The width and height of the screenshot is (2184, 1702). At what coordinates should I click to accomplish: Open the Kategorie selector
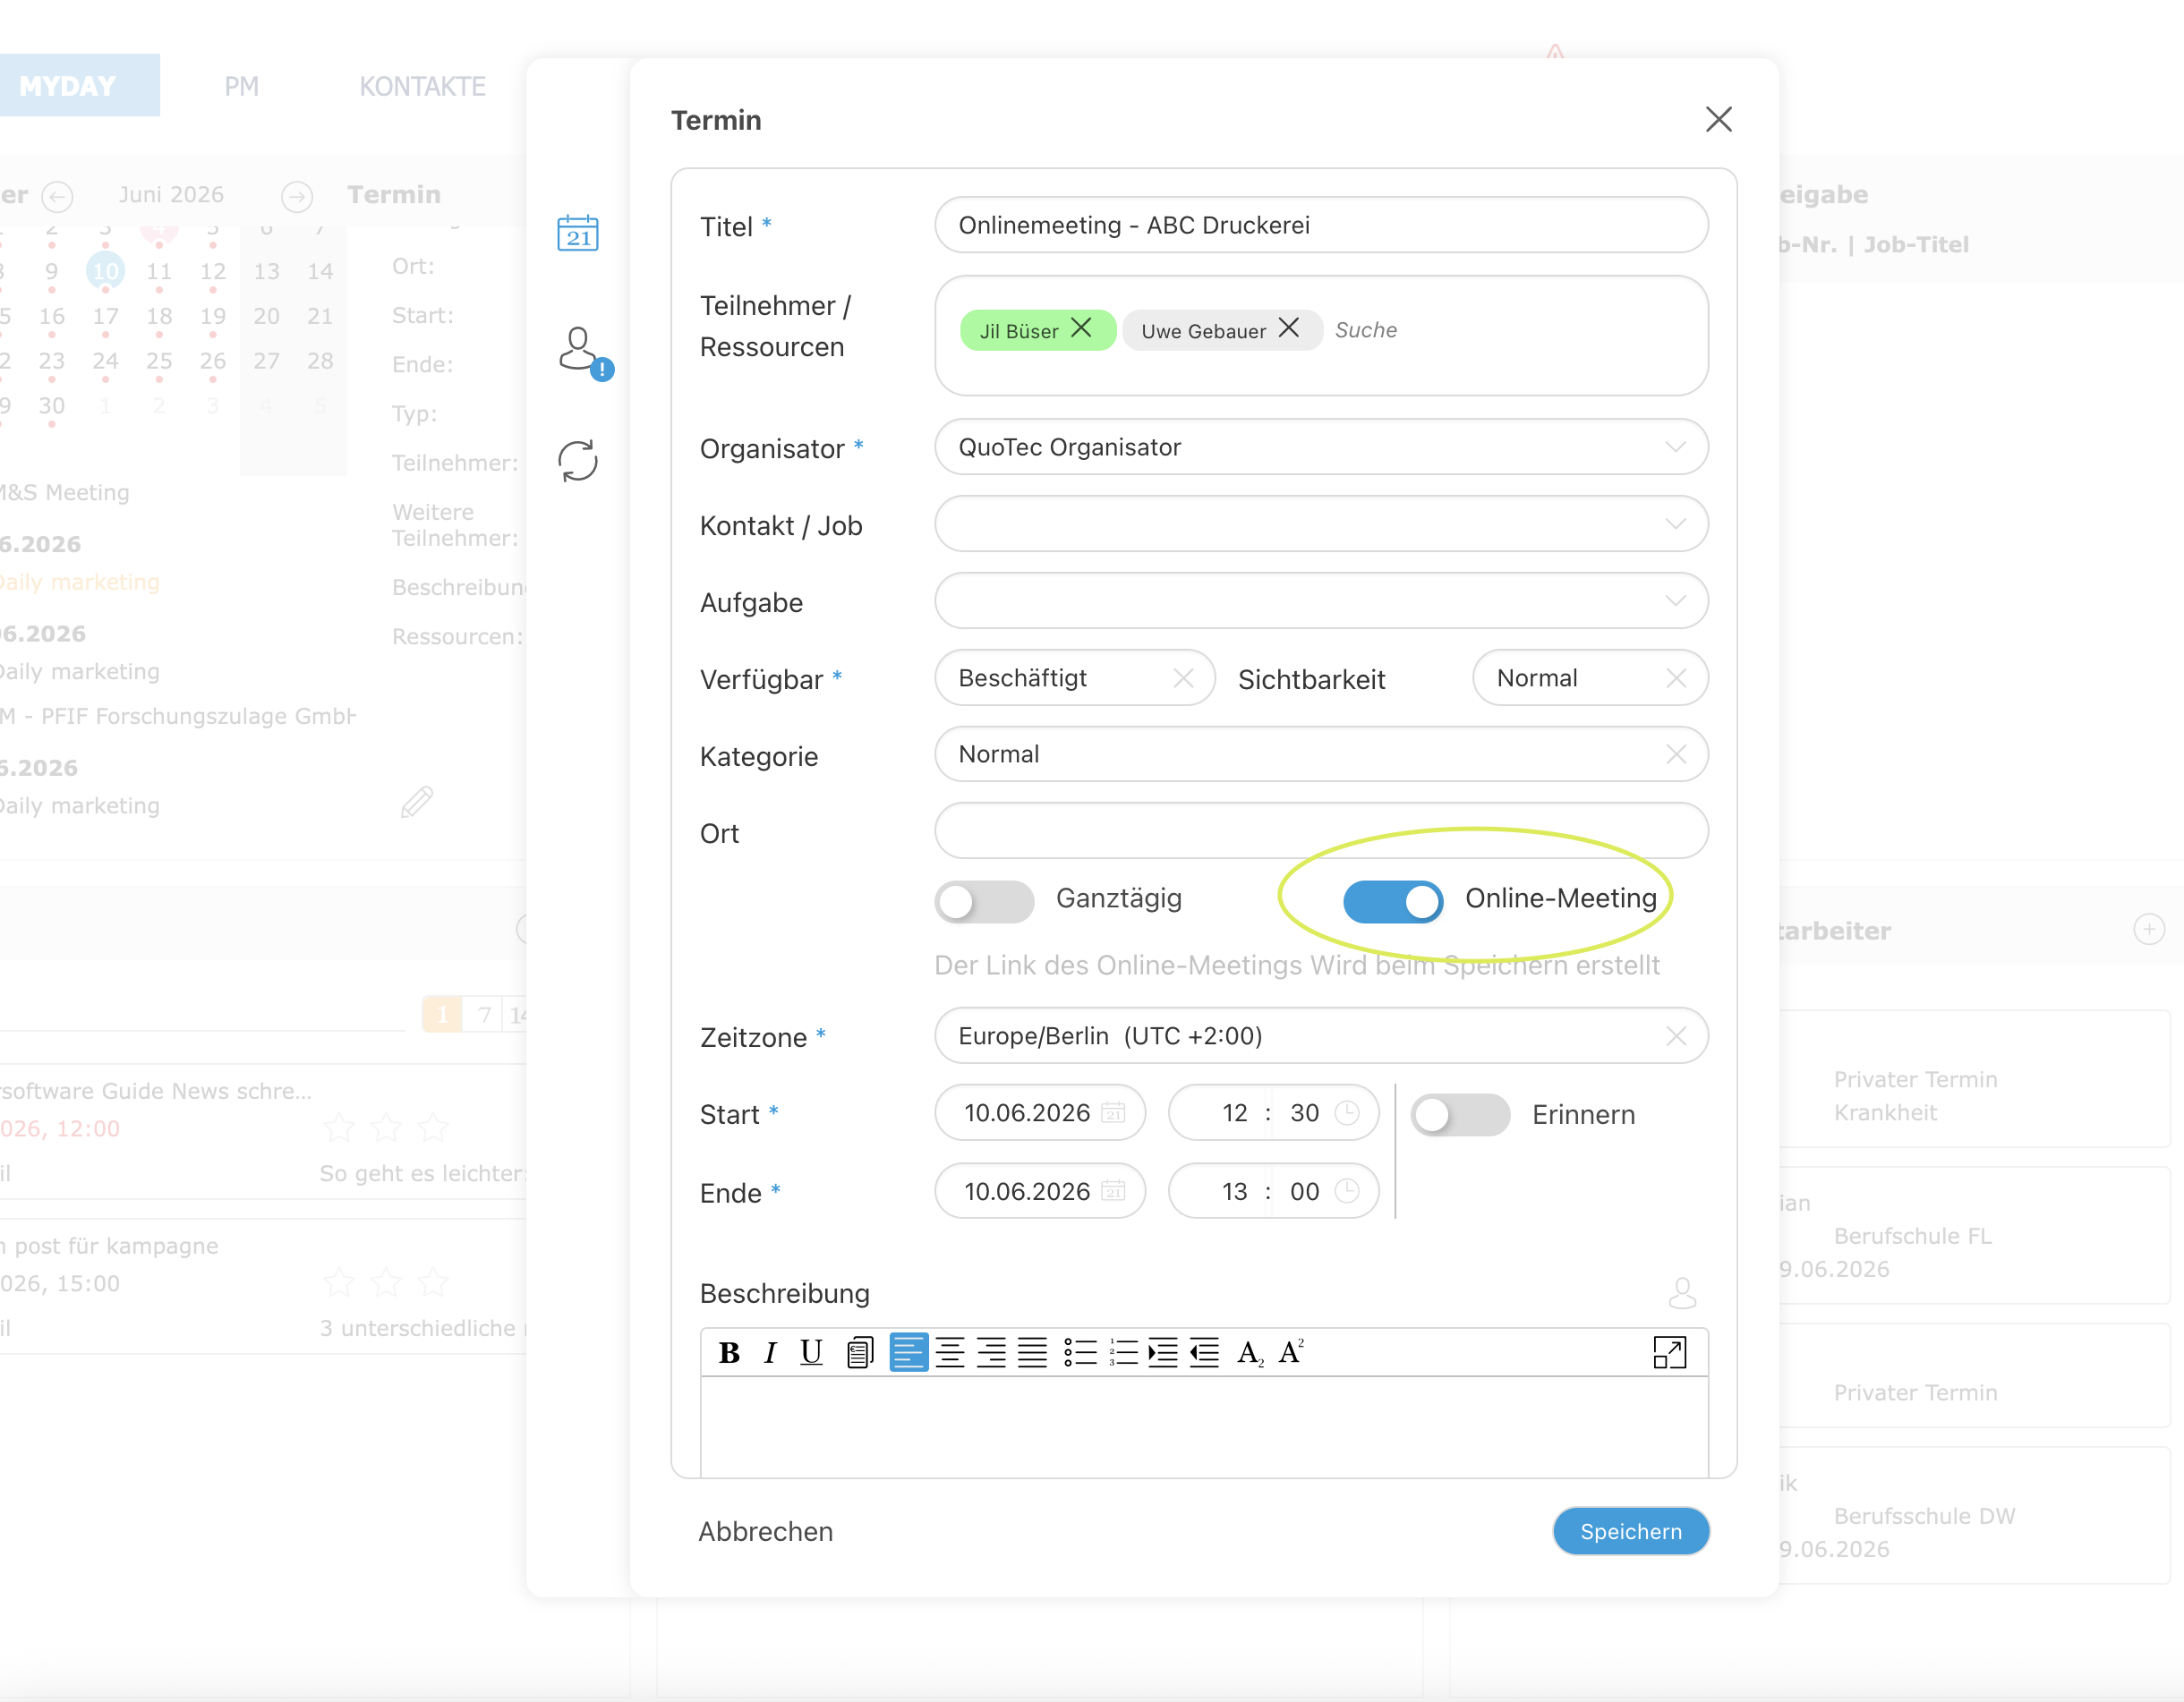coord(1321,755)
